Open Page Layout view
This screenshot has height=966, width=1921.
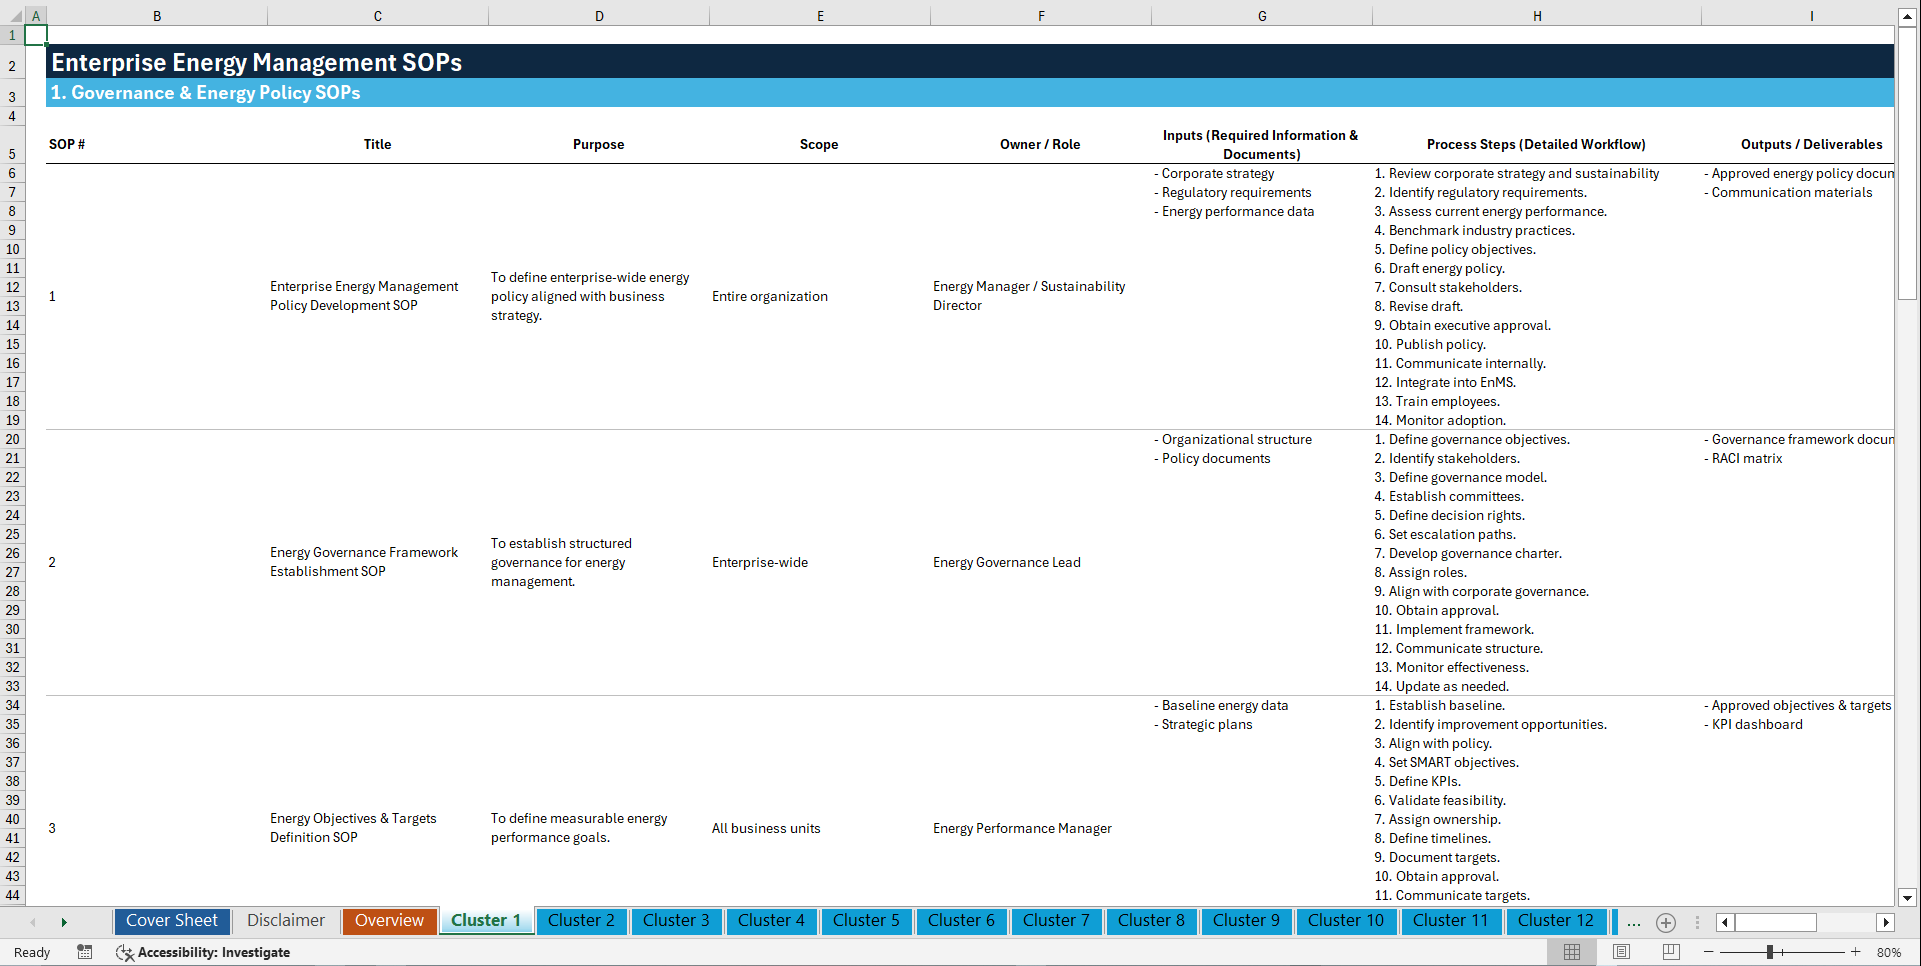1621,952
